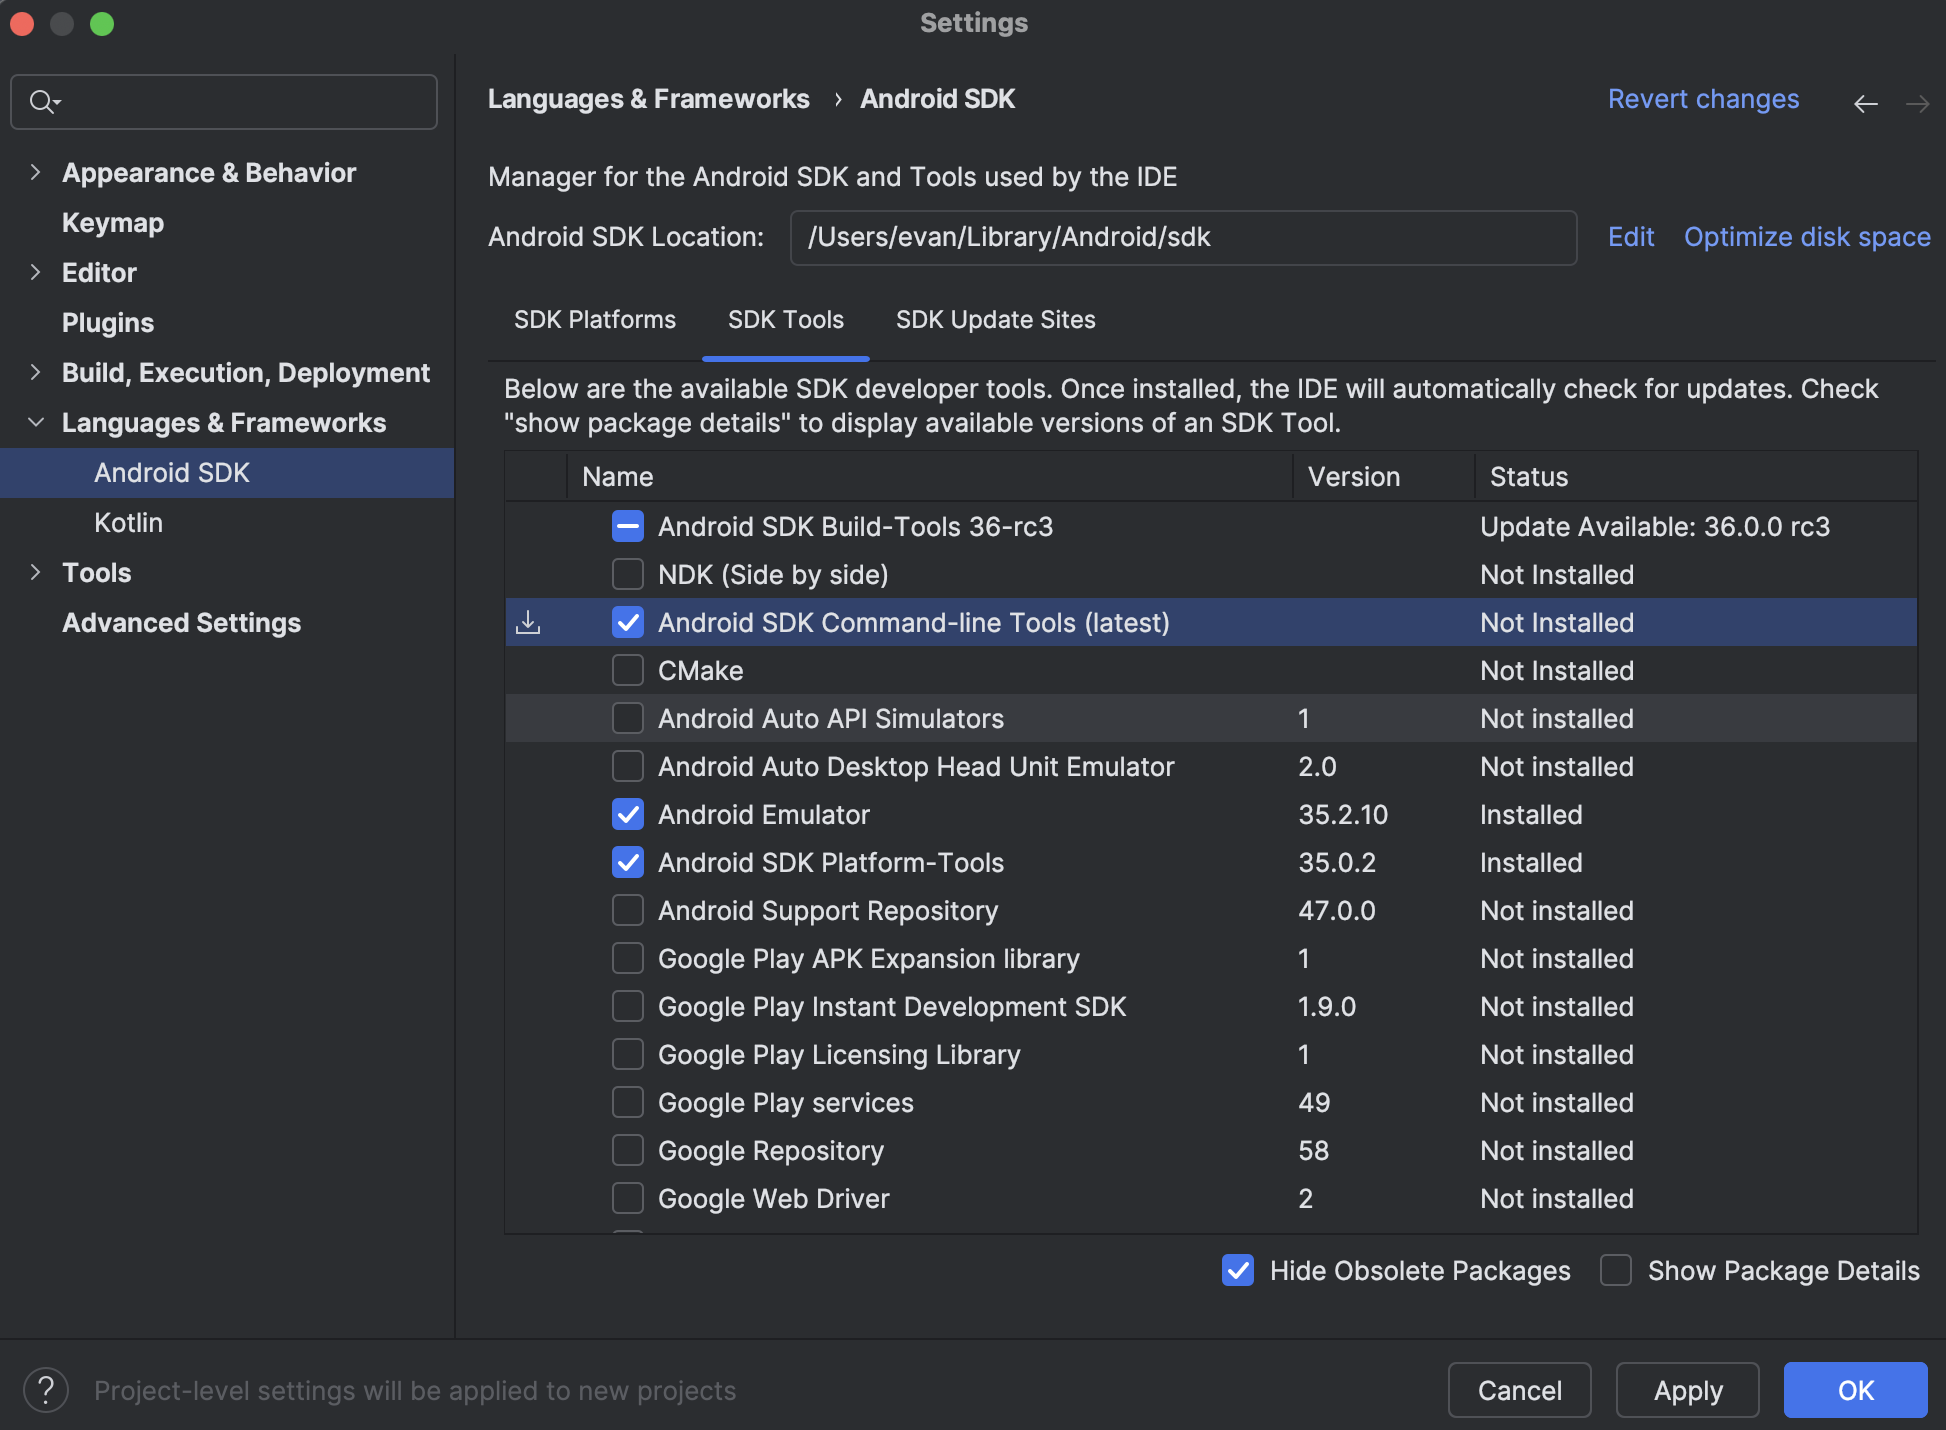Enable the CMake checkbox
Screen dimensions: 1946x1430
click(628, 670)
